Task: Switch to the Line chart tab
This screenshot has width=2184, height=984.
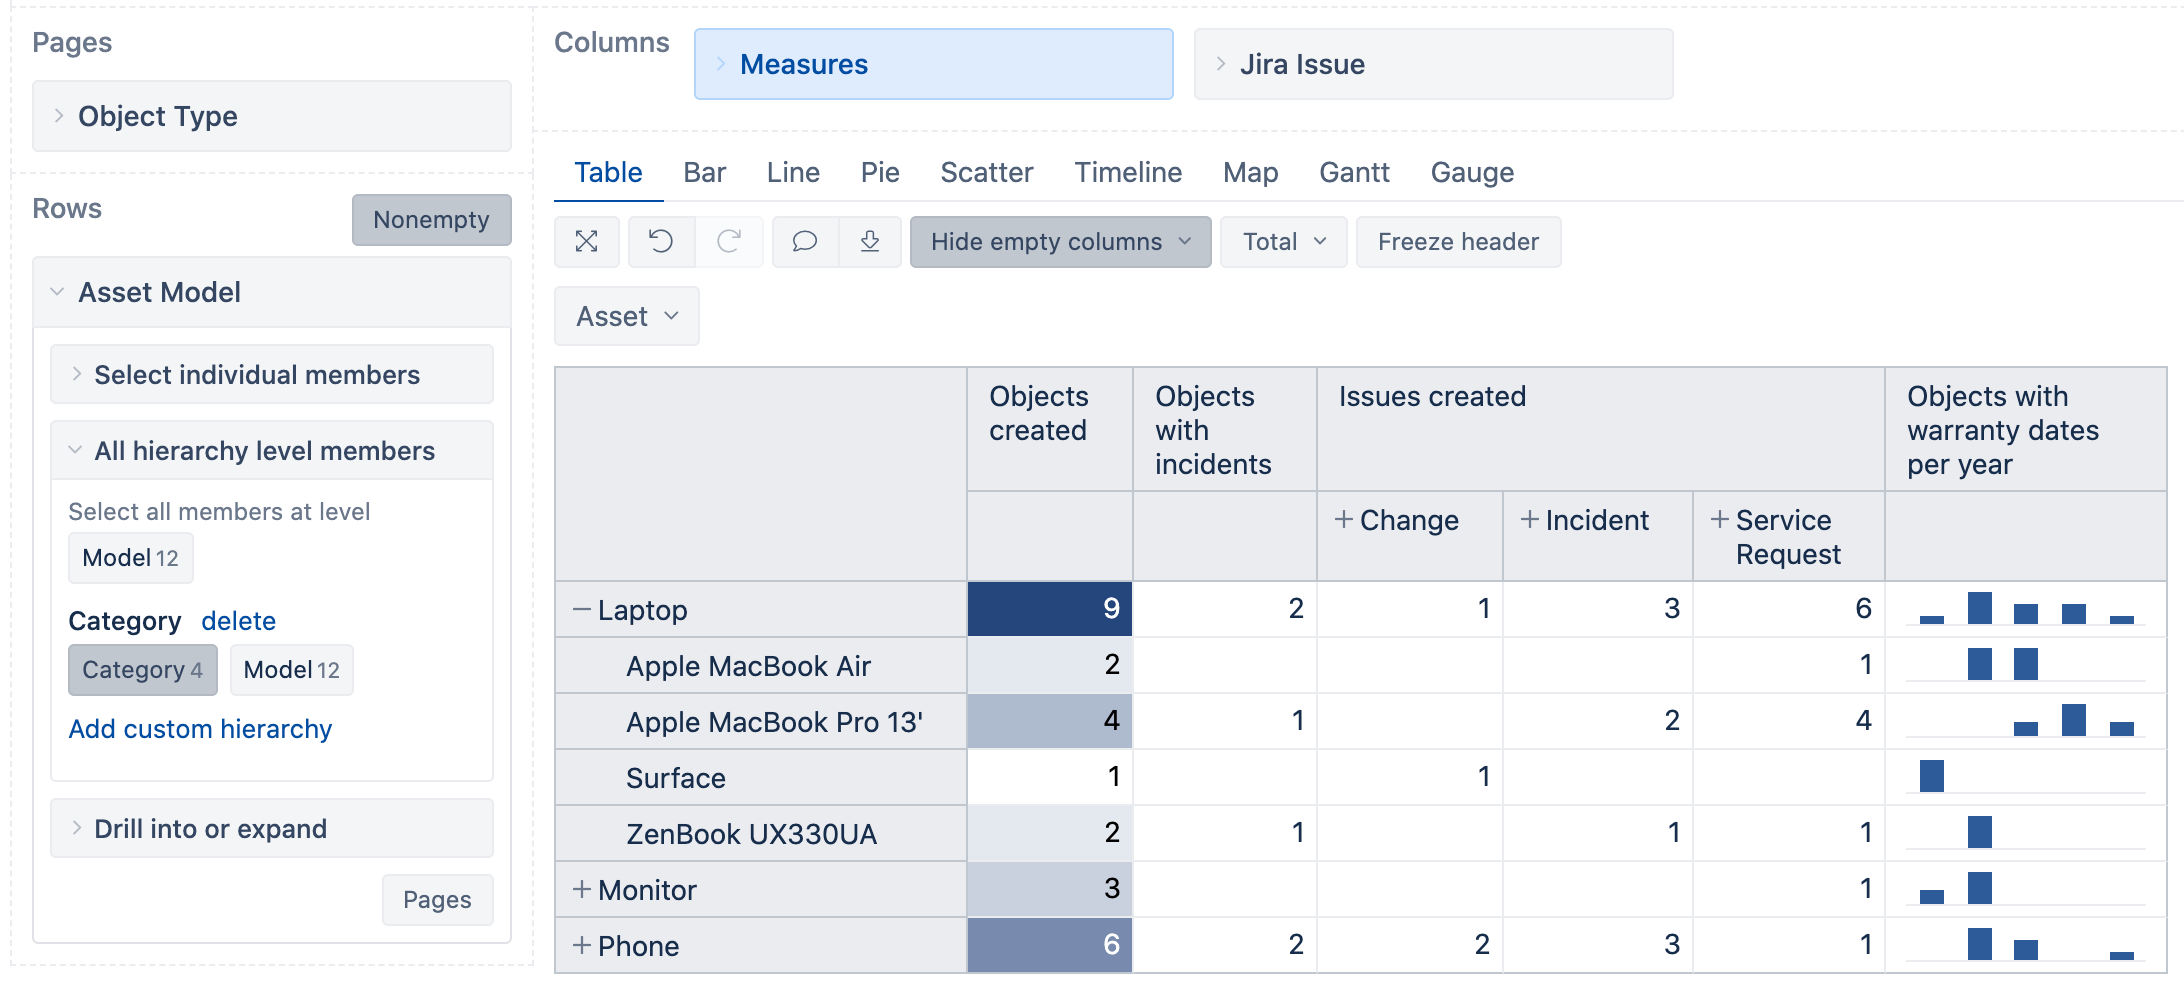Action: coord(794,173)
